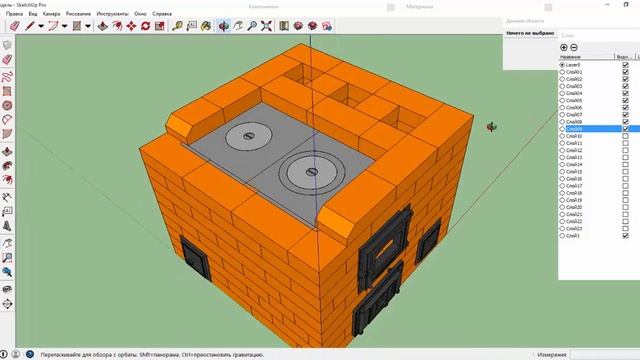Show layer Слой14

click(625, 164)
